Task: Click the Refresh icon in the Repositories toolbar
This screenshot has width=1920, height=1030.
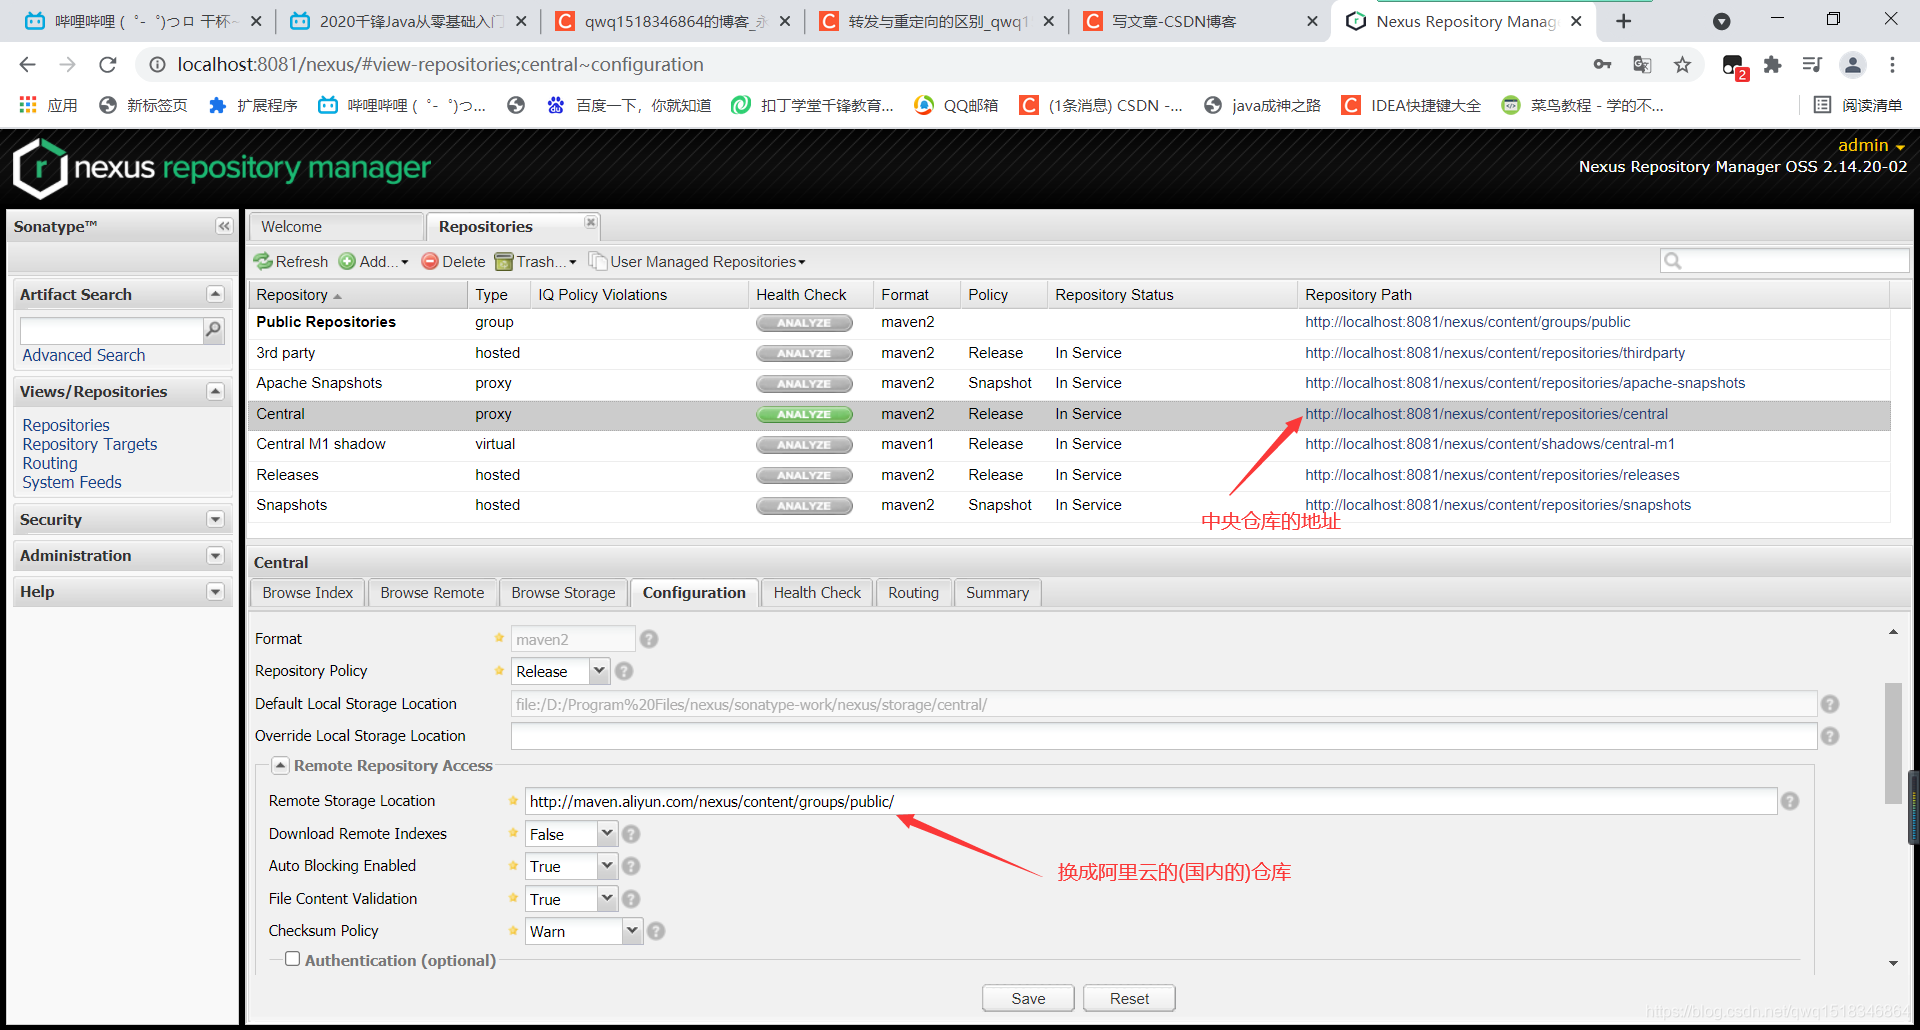Action: click(264, 261)
